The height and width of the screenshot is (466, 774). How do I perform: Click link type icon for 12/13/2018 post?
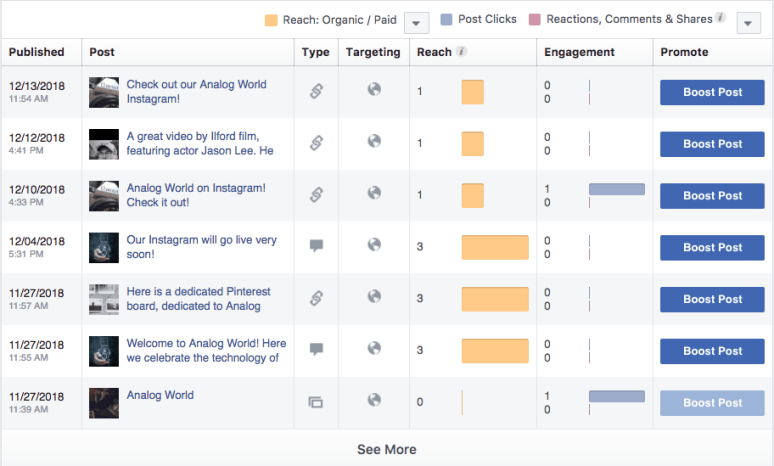(316, 92)
